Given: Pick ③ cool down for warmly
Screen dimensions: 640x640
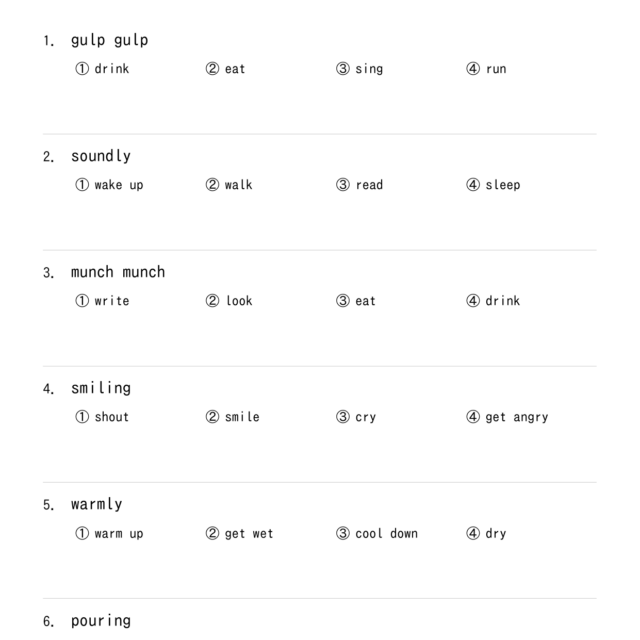Looking at the screenshot, I should (377, 533).
